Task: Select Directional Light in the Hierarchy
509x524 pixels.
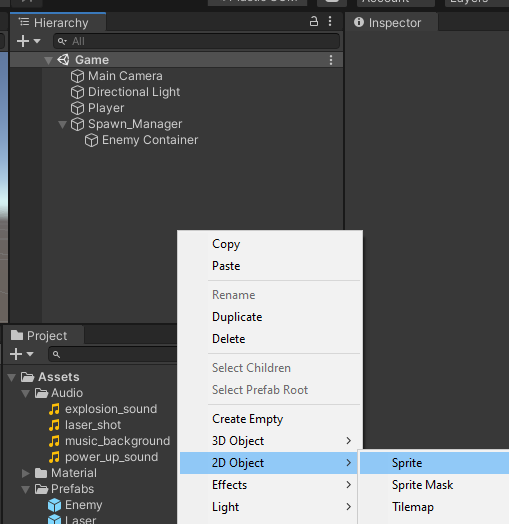Action: pos(134,92)
